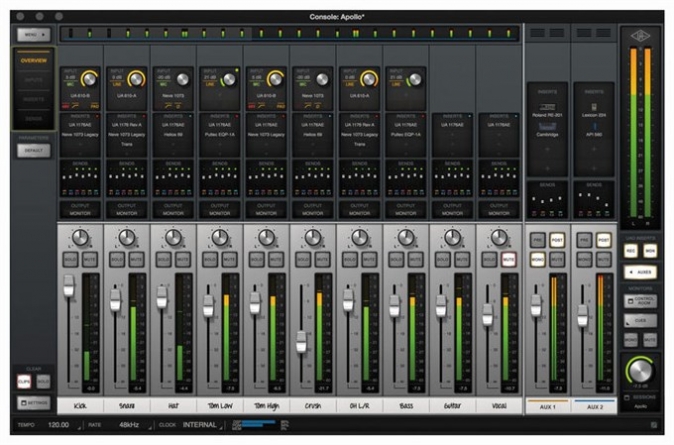Click the Guitar channel pan knob
The width and height of the screenshot is (674, 445).
[x=452, y=237]
